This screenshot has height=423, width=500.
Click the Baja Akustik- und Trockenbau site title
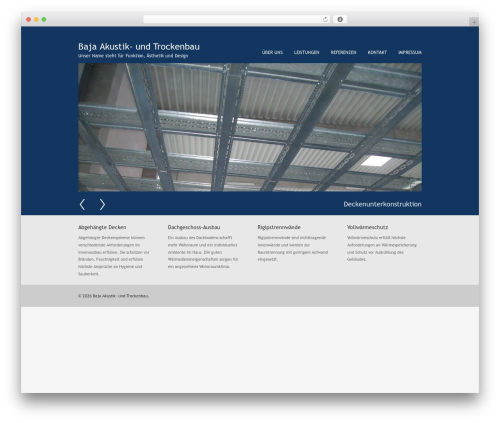pyautogui.click(x=139, y=46)
